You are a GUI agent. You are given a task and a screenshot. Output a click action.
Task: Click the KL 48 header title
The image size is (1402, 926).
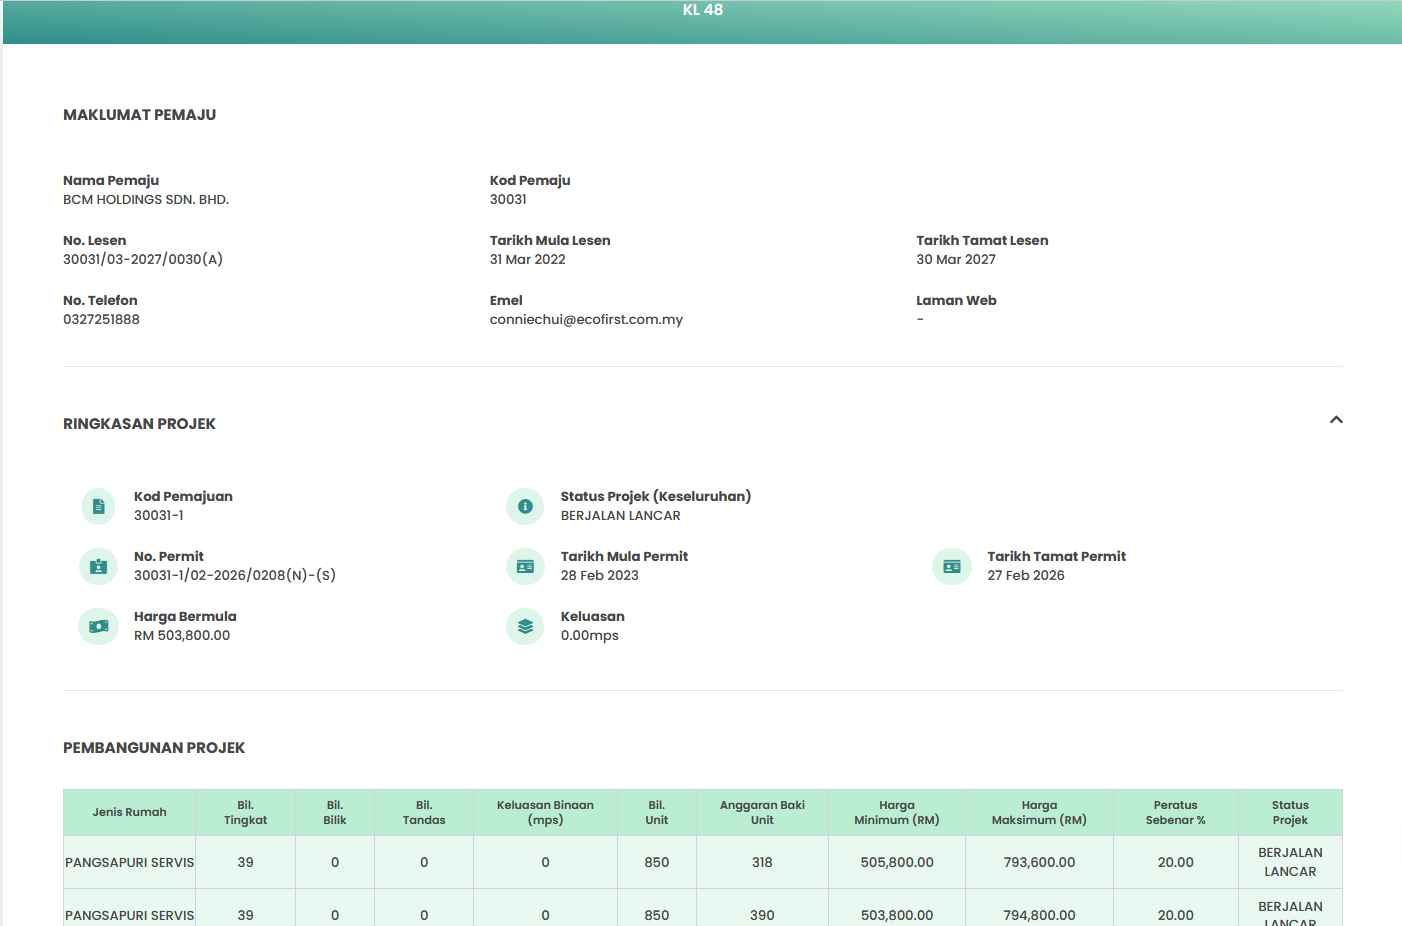(703, 10)
